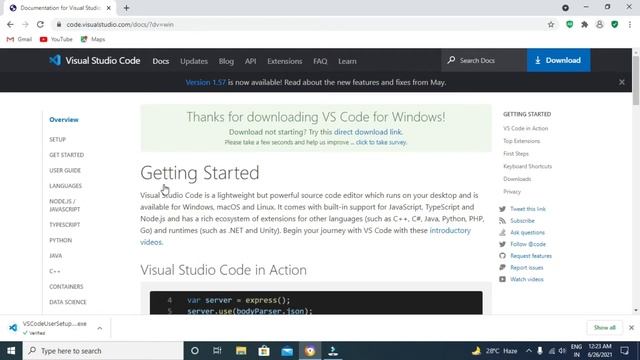Expand JAVA section in sidebar
640x360 pixels.
click(56, 256)
